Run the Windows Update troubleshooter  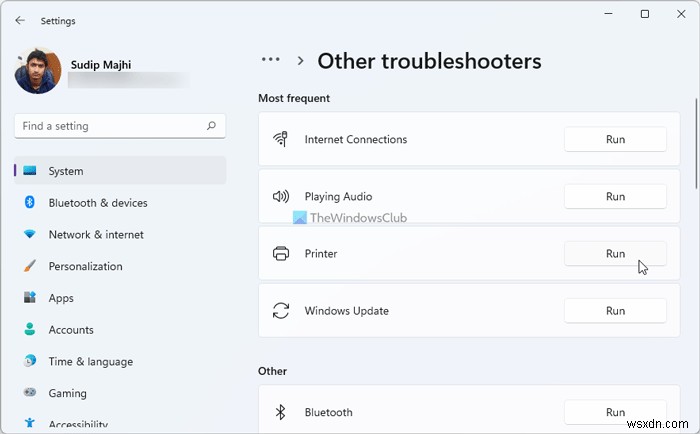[x=615, y=311]
